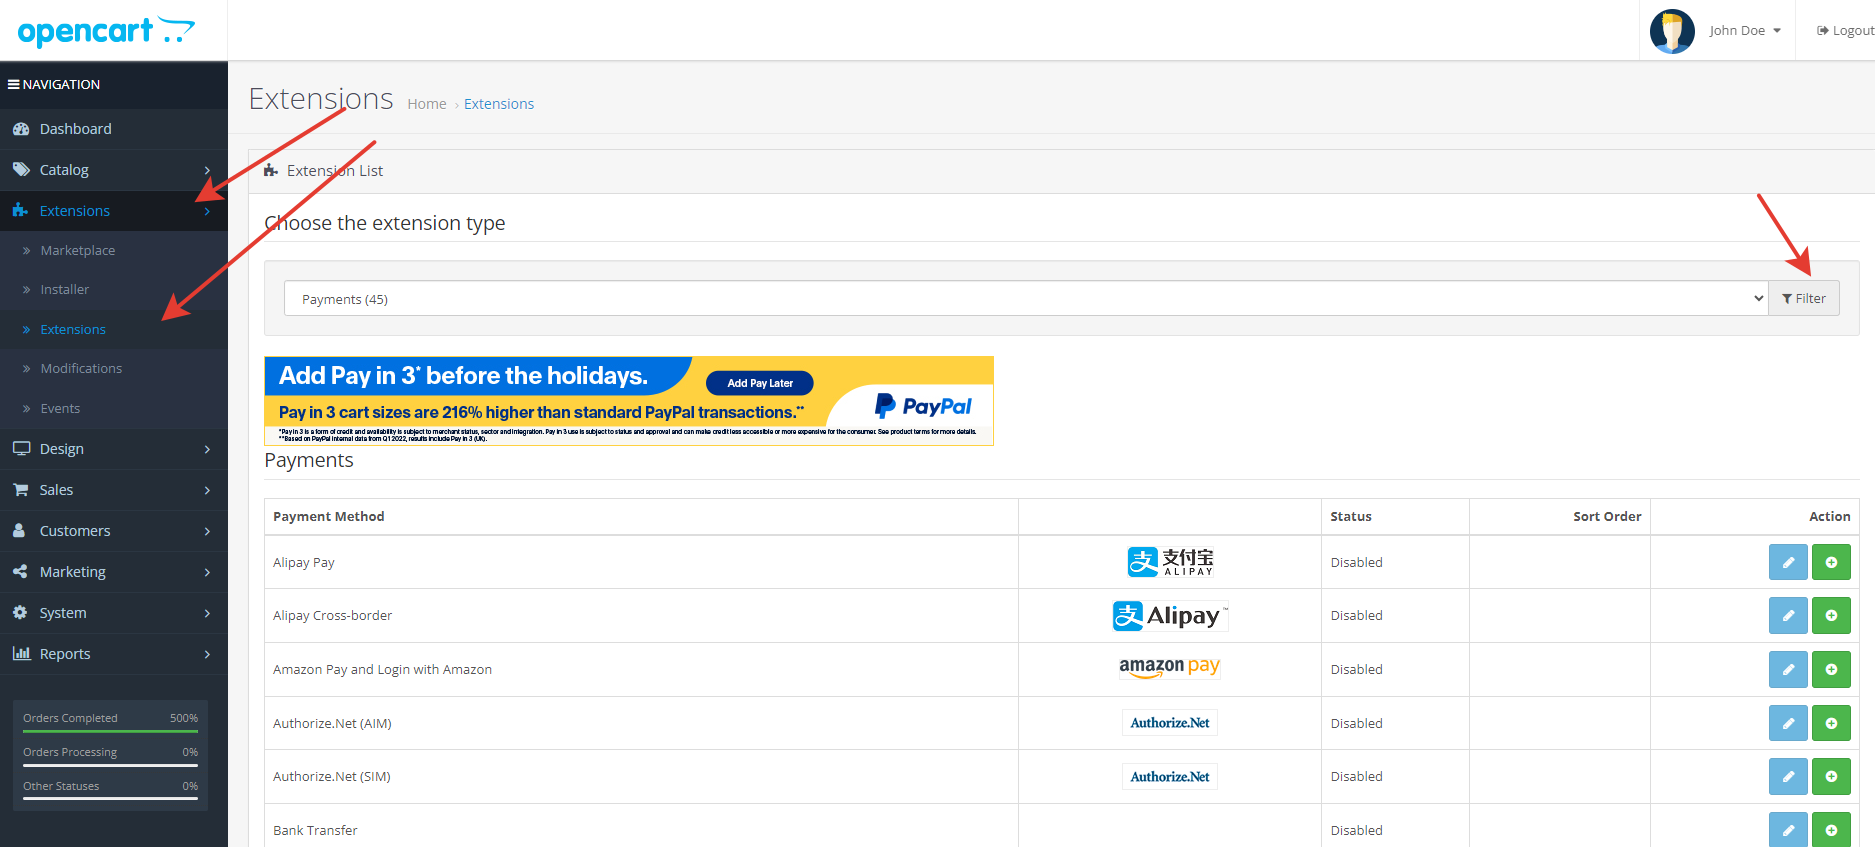Image resolution: width=1875 pixels, height=847 pixels.
Task: Open the John Doe user dropdown
Action: coord(1744,31)
